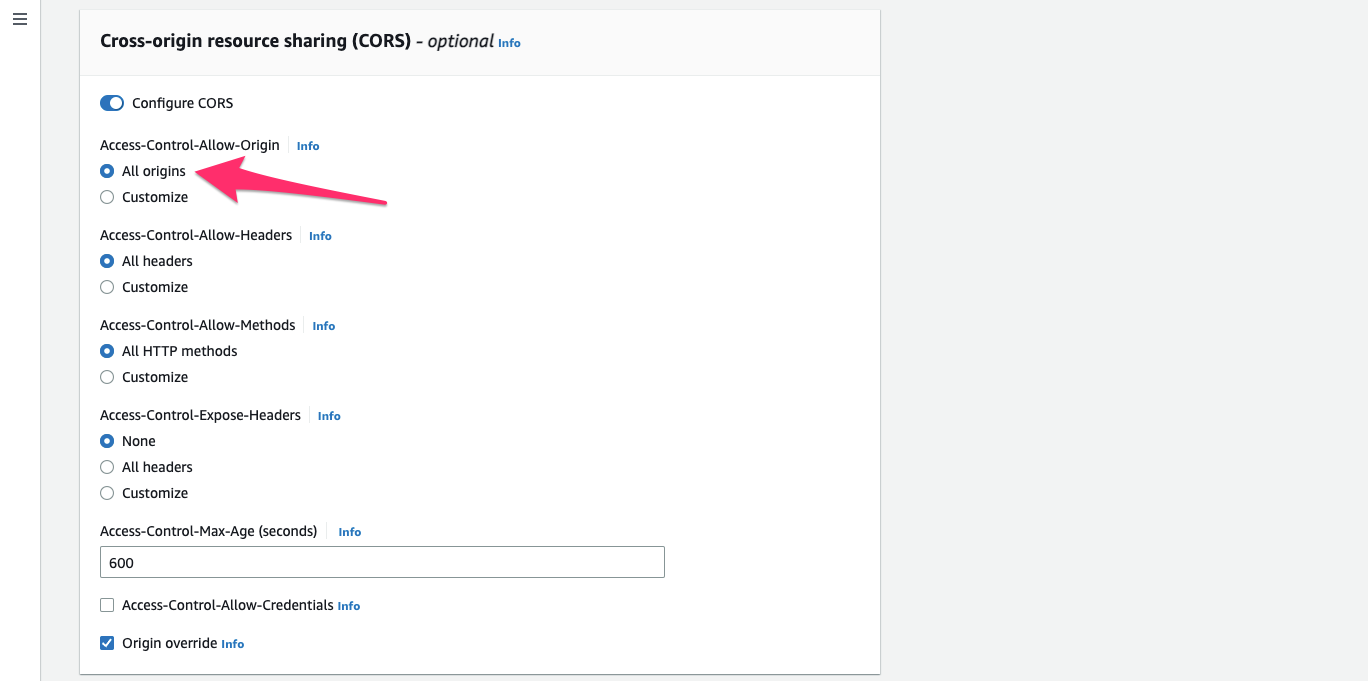Click Info next to Access-Control-Allow-Methods
1368x681 pixels.
coord(323,326)
